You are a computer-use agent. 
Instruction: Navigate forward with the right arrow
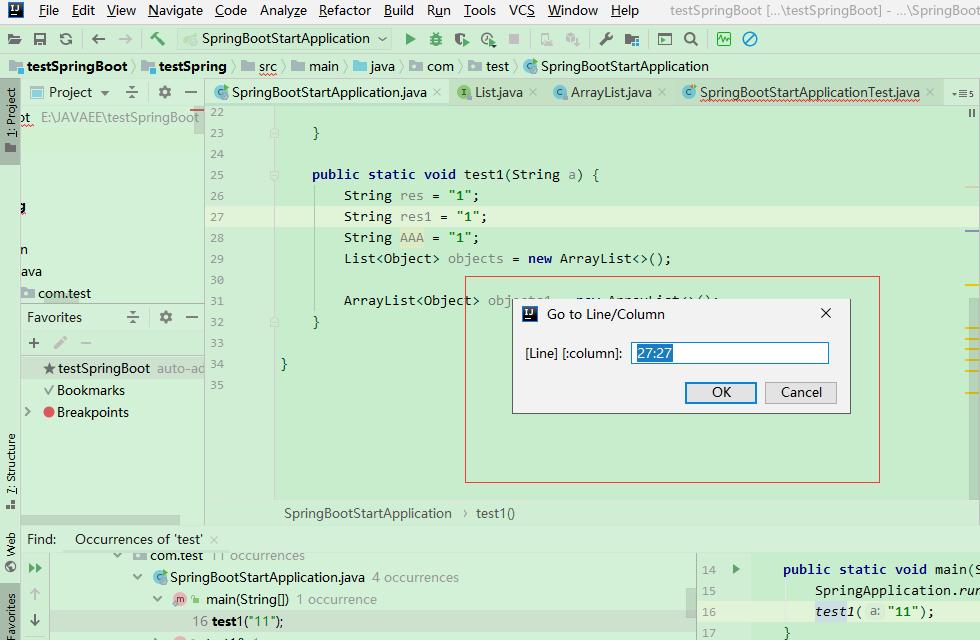click(x=125, y=39)
